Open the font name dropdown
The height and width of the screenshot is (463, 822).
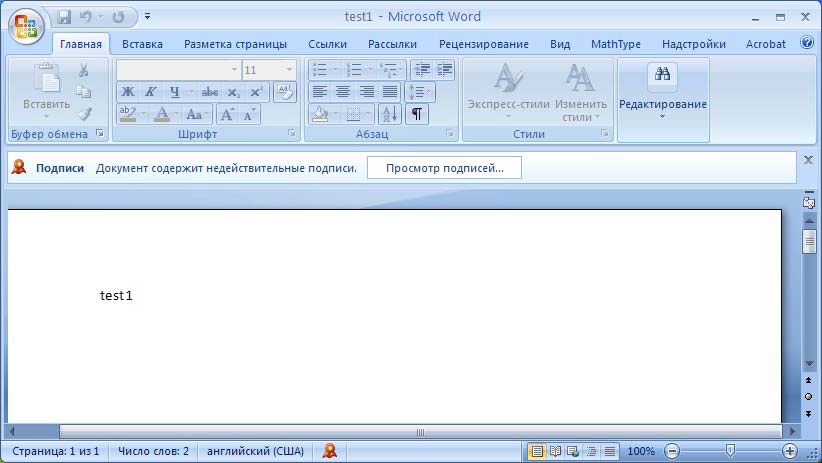point(234,70)
